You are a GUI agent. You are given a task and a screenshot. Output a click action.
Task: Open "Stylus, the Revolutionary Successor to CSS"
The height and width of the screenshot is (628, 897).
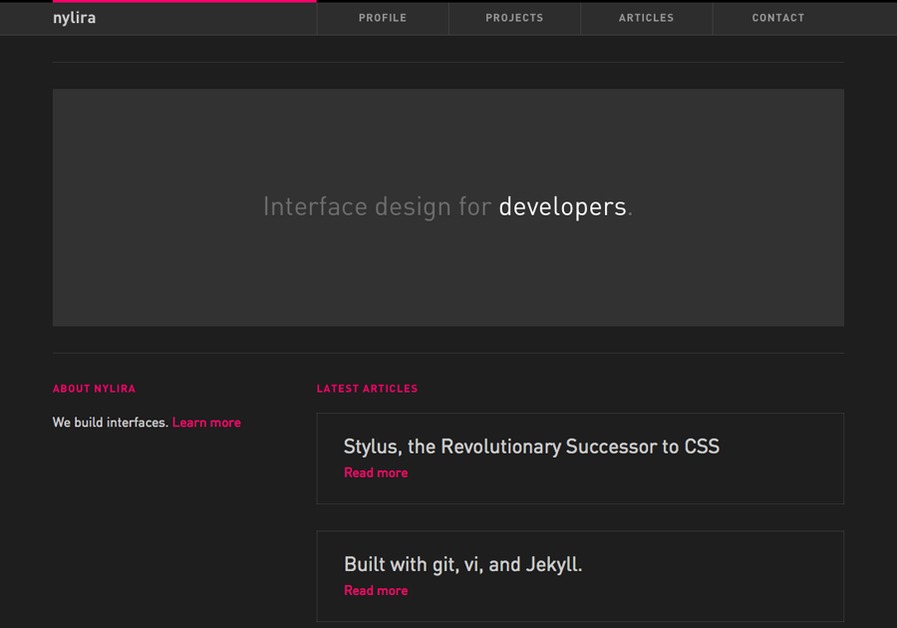pos(531,446)
